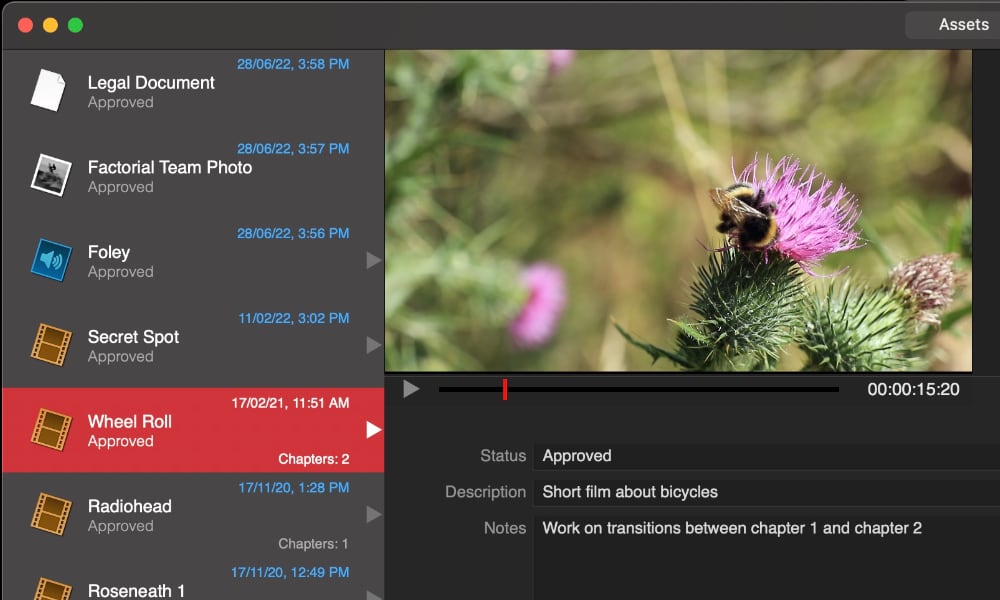Viewport: 1000px width, 600px height.
Task: Select the Secret Spot asset title
Action: [133, 337]
